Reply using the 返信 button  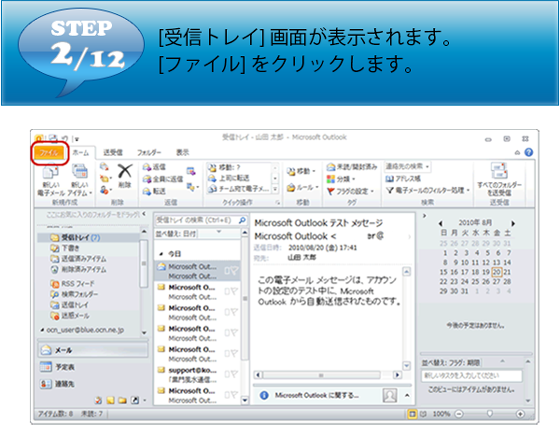[x=154, y=167]
